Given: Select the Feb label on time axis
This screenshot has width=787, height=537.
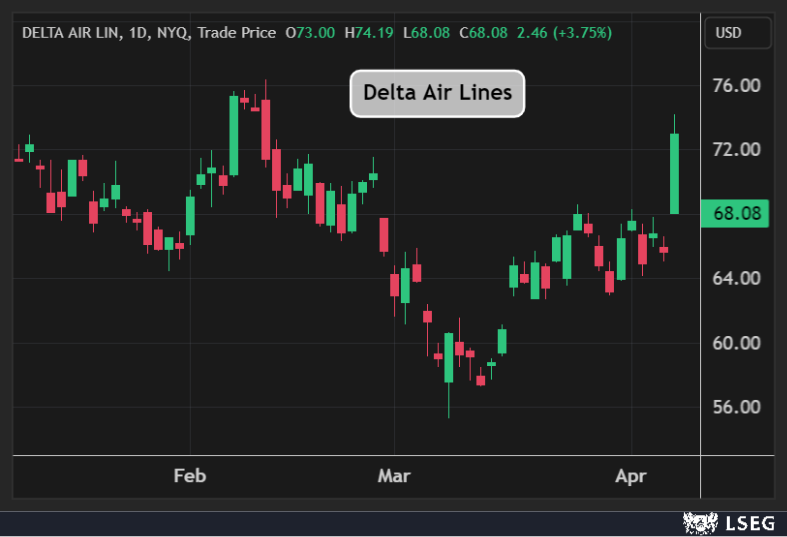Looking at the screenshot, I should click(x=189, y=476).
